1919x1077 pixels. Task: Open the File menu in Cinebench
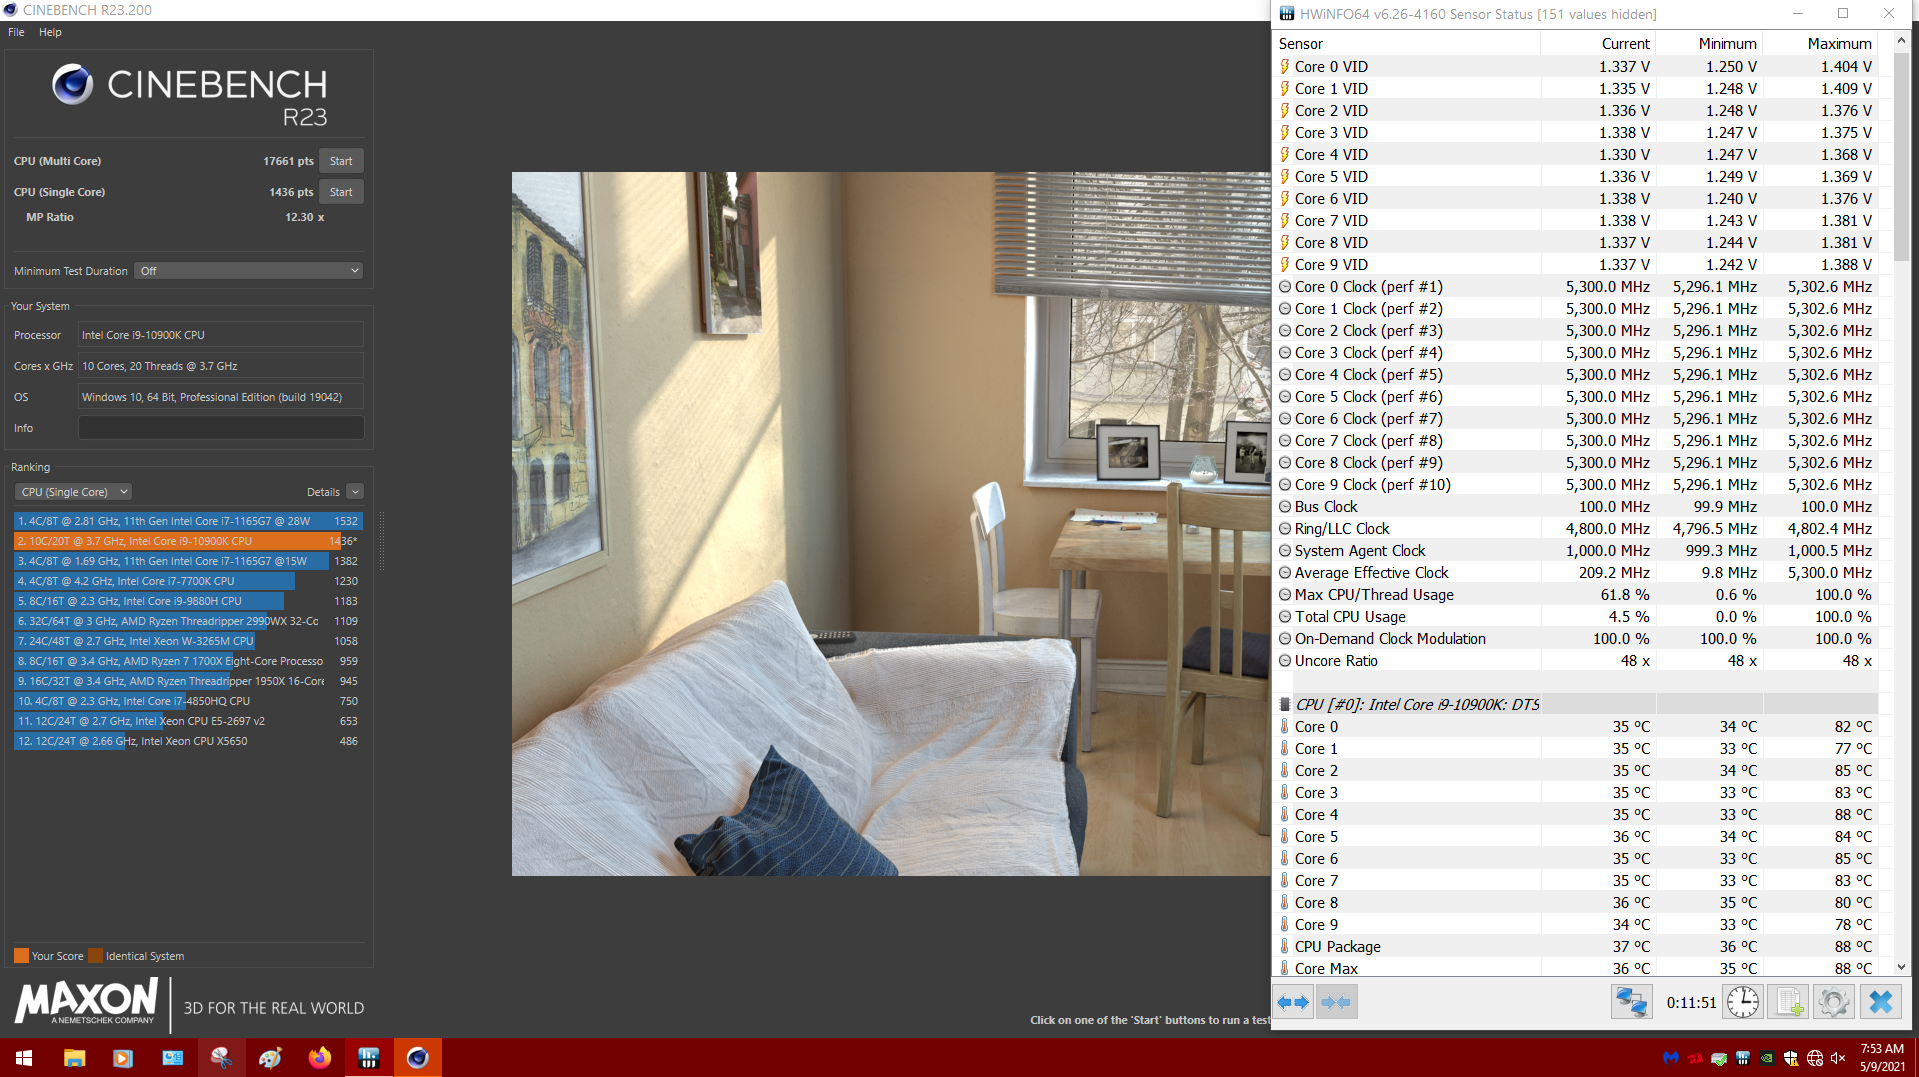tap(16, 32)
